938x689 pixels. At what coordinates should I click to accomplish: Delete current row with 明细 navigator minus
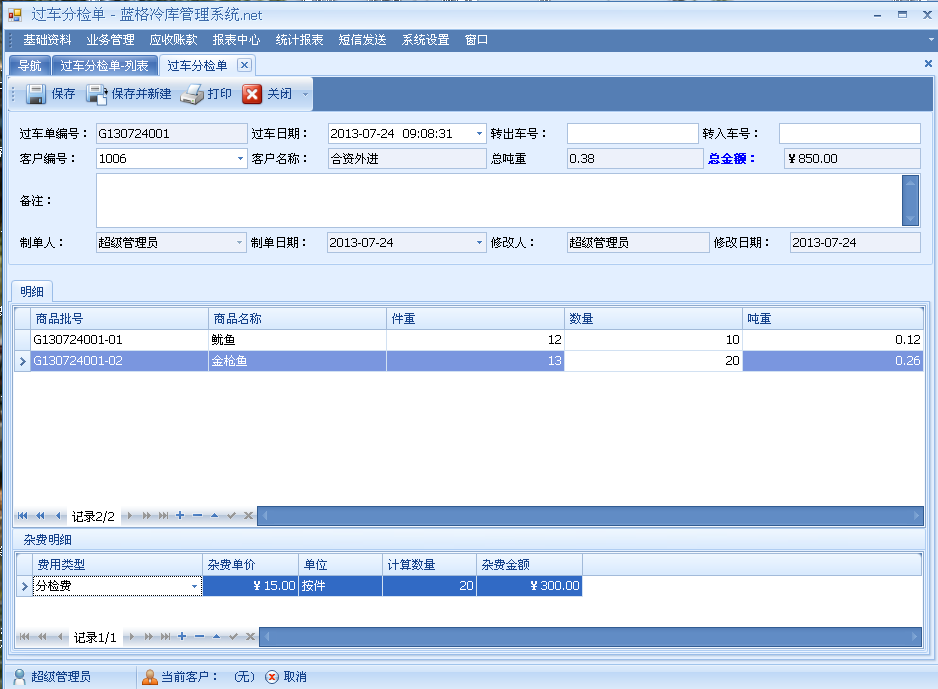coord(197,516)
